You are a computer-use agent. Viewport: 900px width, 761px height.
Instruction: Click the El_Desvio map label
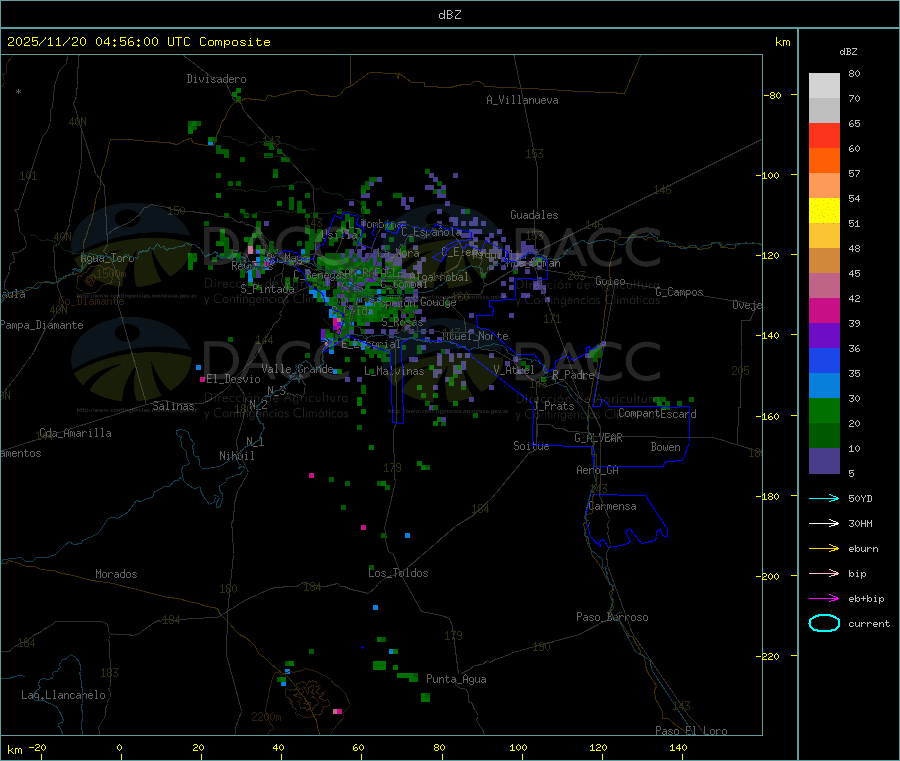234,379
